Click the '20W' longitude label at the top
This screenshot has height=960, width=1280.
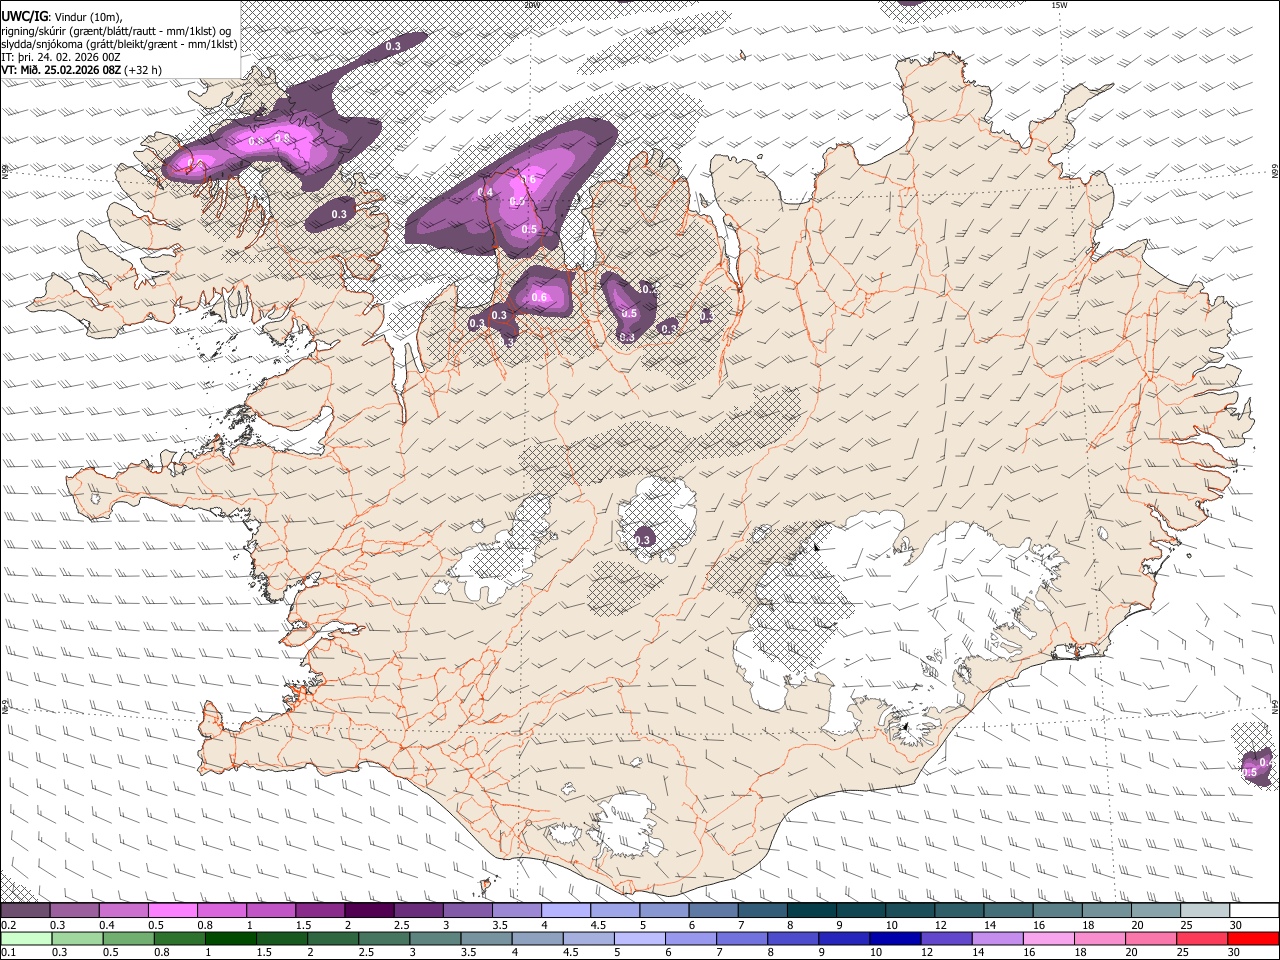tap(531, 5)
